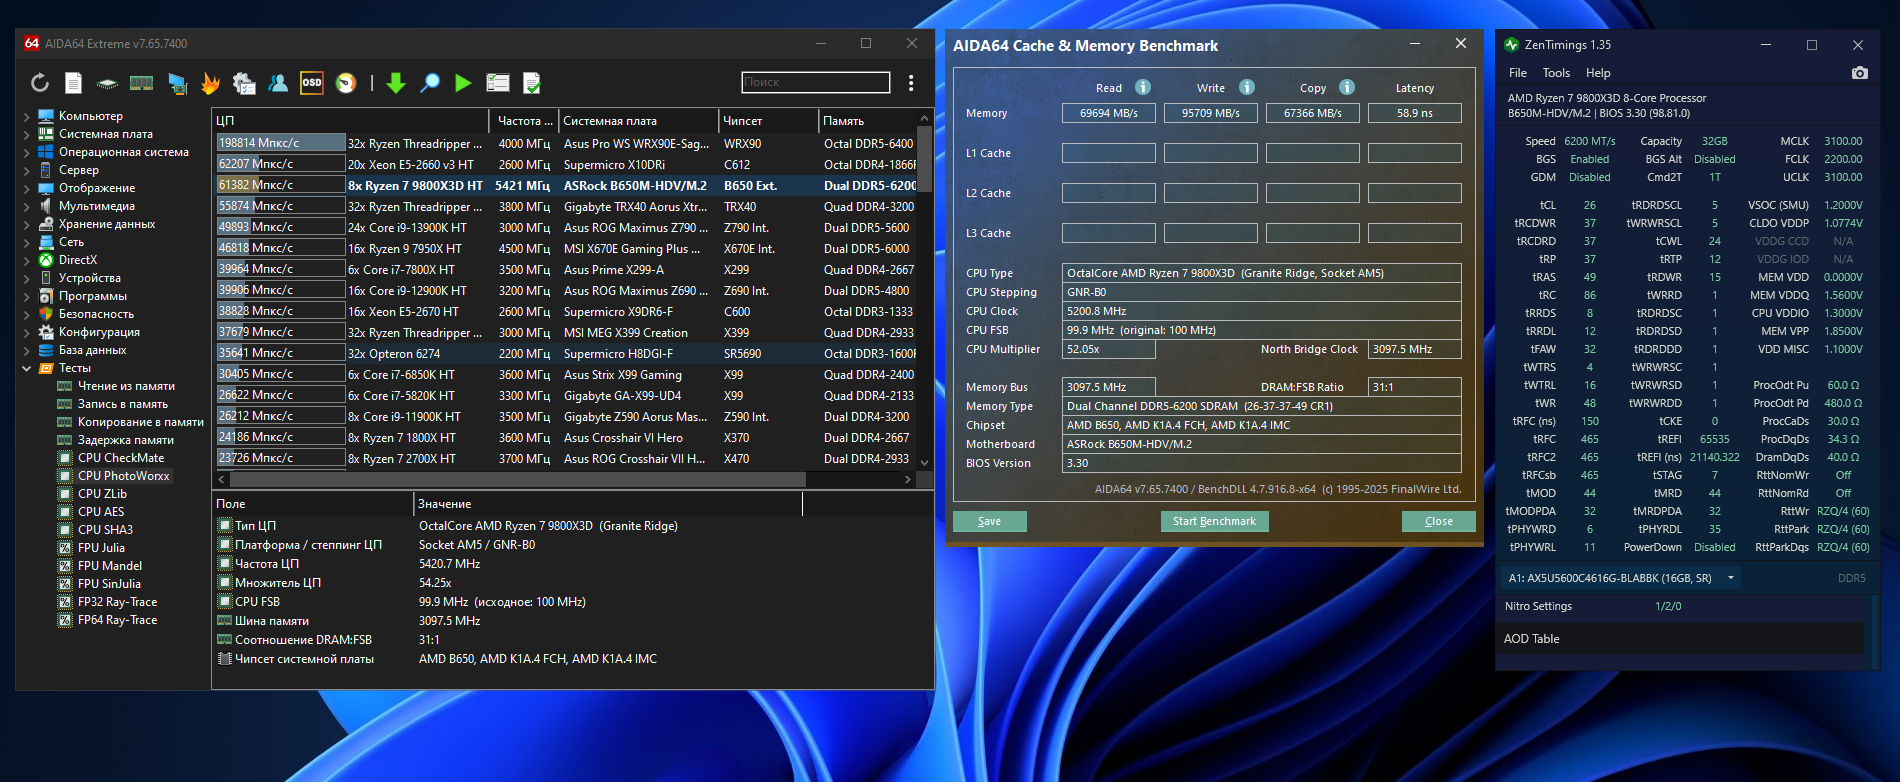Click the Start Benchmark button
Image resolution: width=1900 pixels, height=782 pixels.
pos(1214,521)
